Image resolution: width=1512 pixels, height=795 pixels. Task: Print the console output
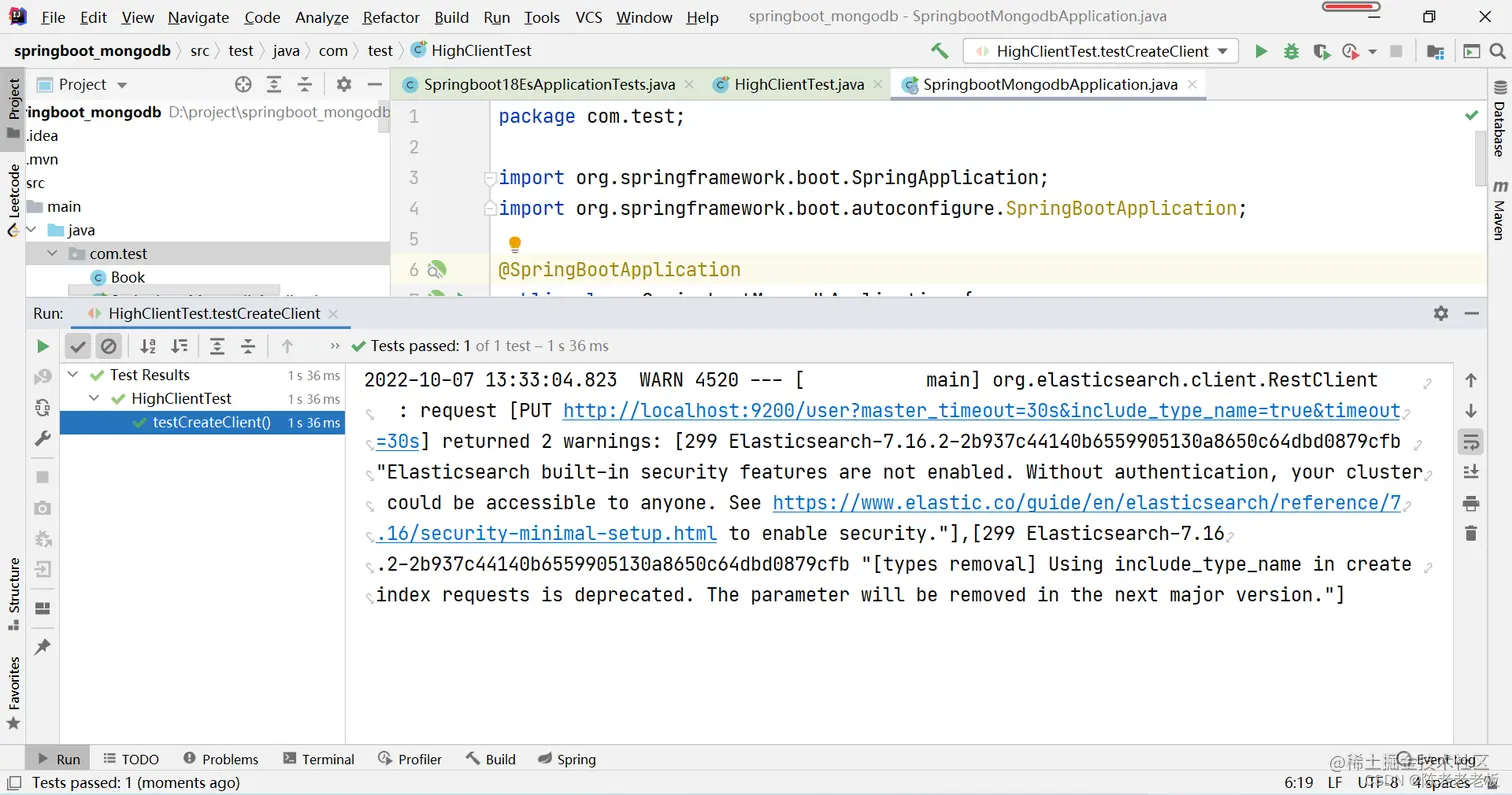click(1470, 503)
